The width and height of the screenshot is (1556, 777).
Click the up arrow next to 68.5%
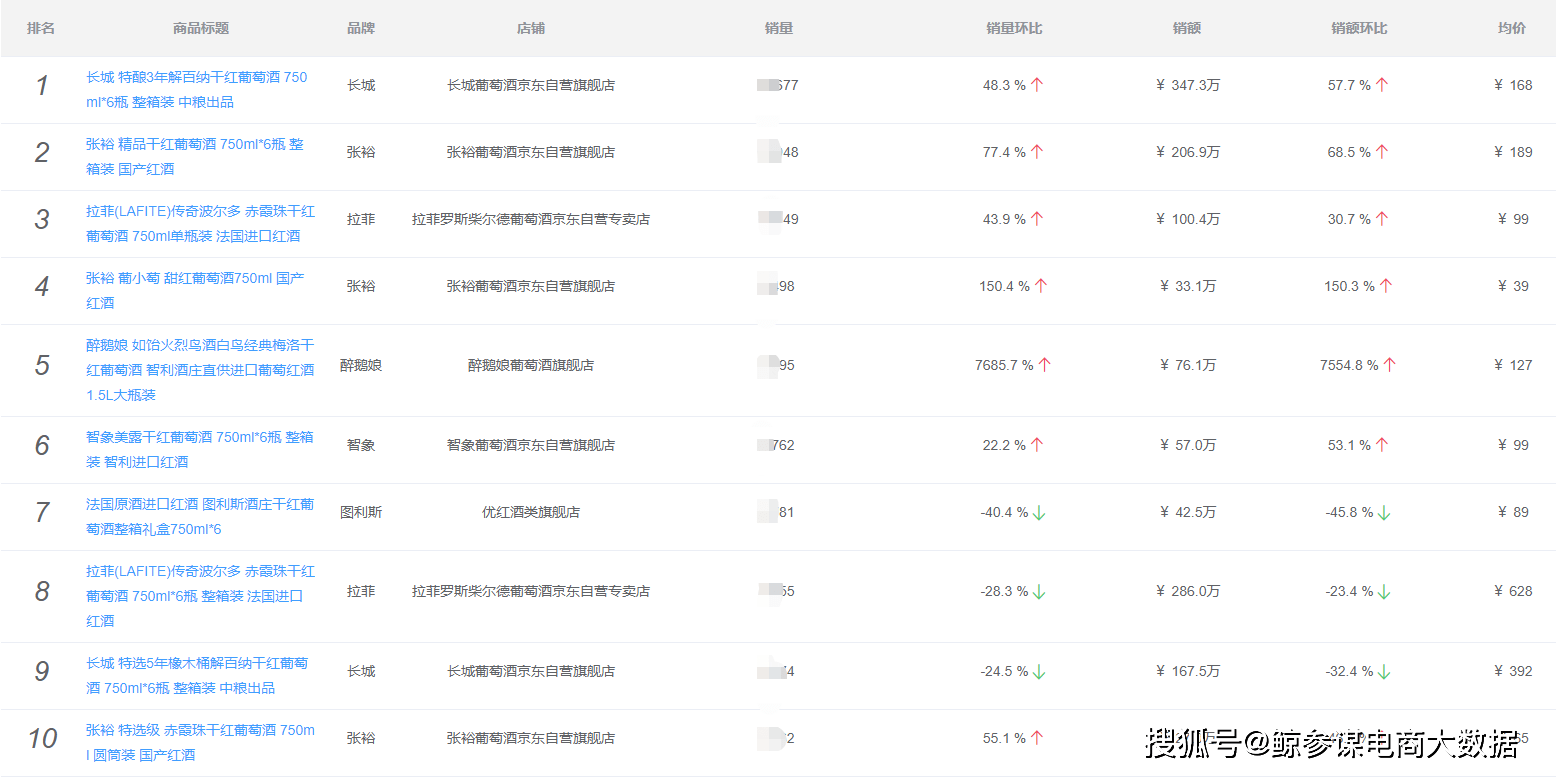click(x=1382, y=151)
